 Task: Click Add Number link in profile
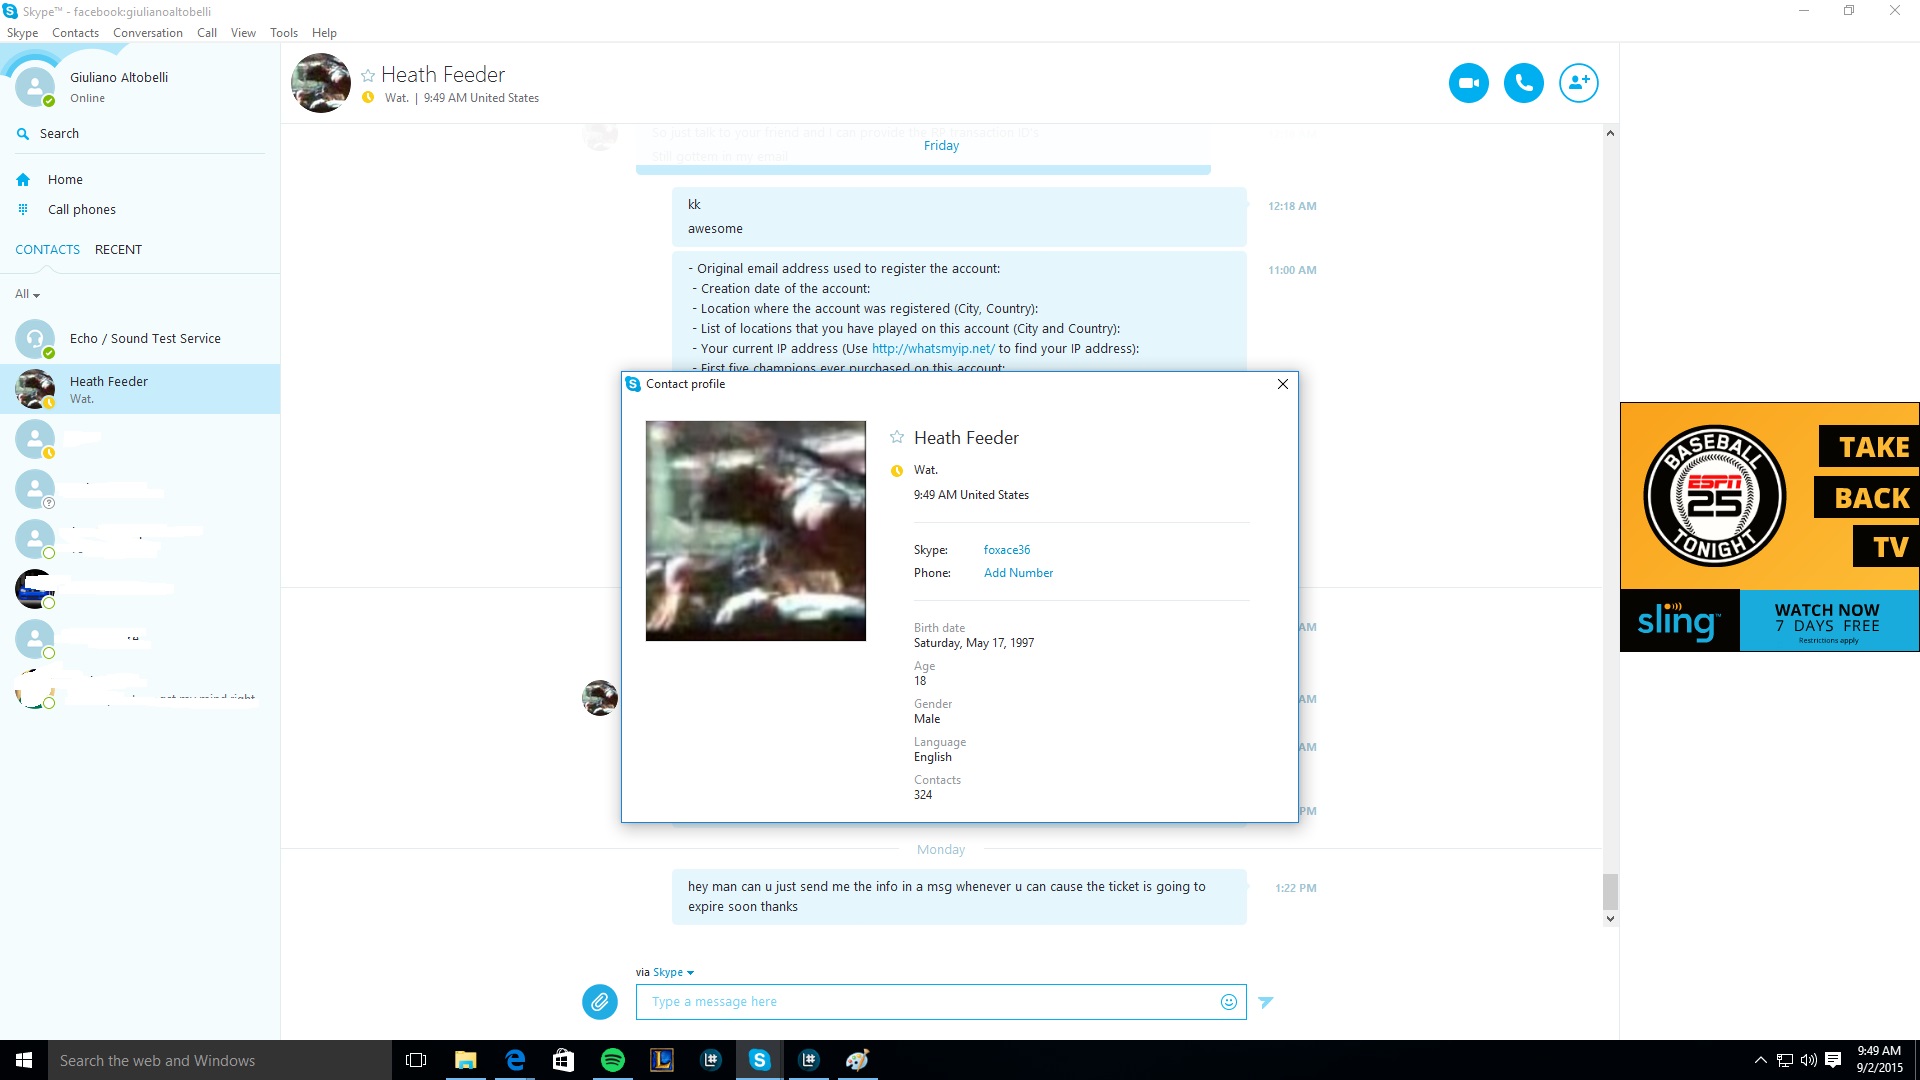point(1018,573)
